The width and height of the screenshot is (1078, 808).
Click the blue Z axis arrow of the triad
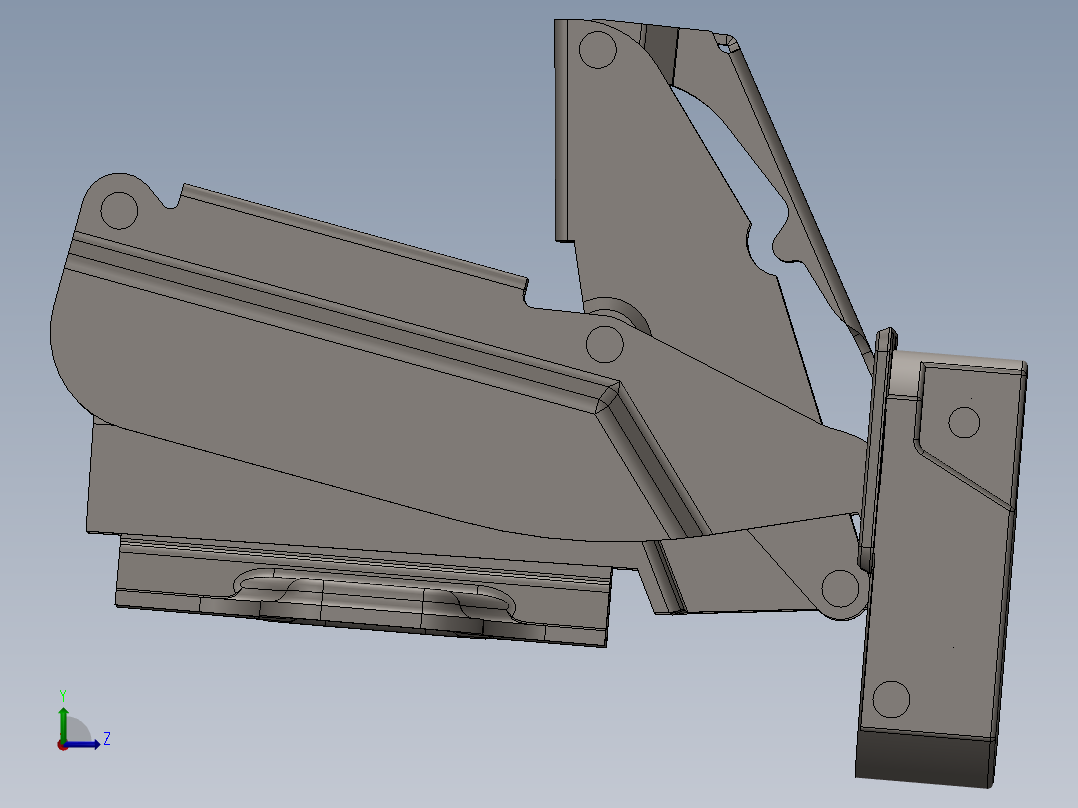83,744
